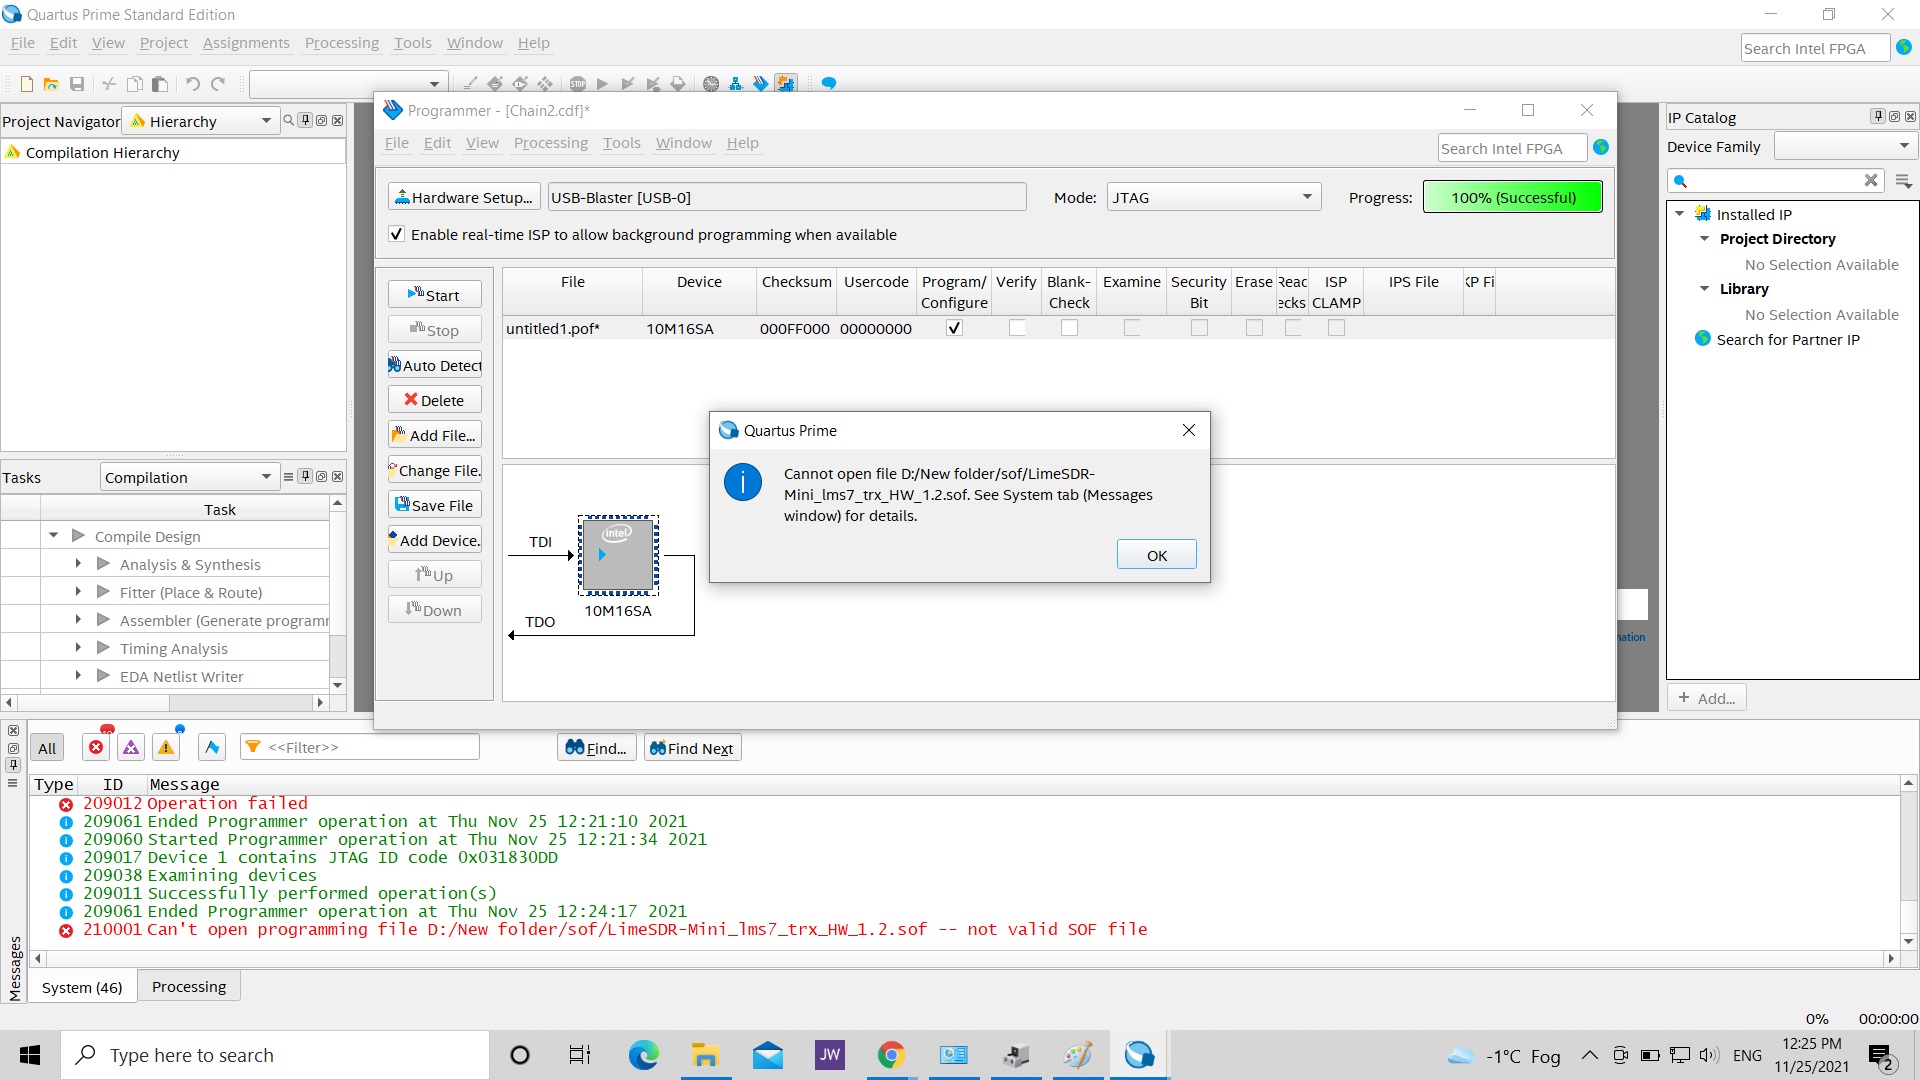
Task: Click the error messages filter icon
Action: tap(96, 748)
